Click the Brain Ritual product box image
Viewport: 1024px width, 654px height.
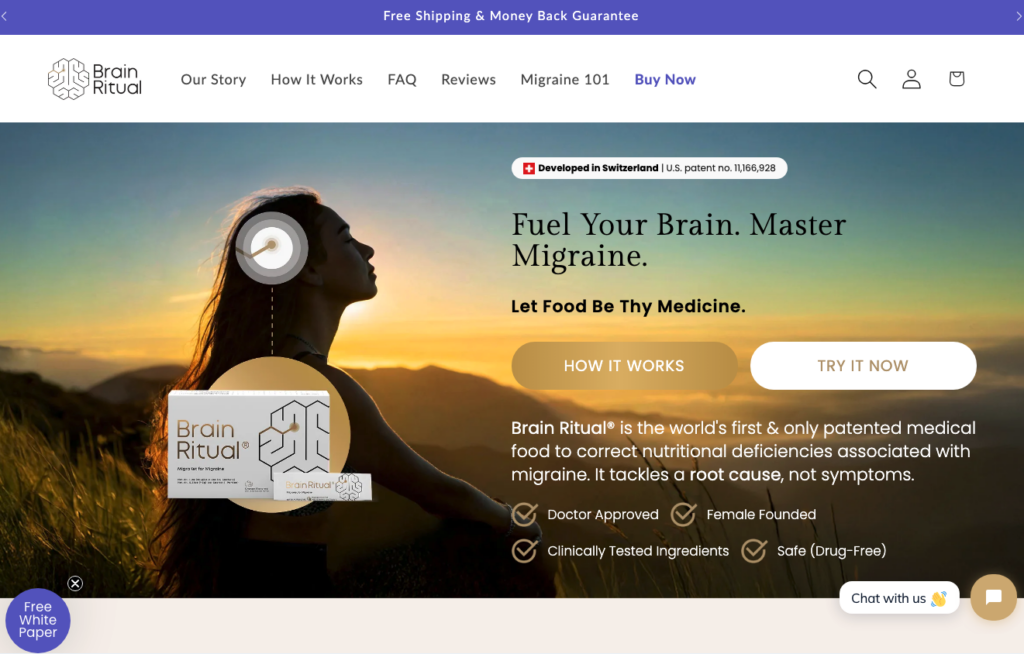pyautogui.click(x=250, y=443)
